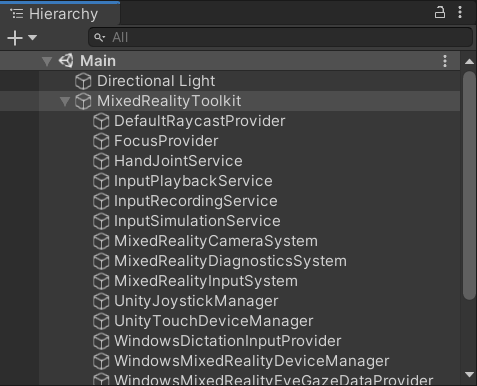This screenshot has height=386, width=477.
Task: Click the scroll up arrow
Action: pyautogui.click(x=469, y=61)
